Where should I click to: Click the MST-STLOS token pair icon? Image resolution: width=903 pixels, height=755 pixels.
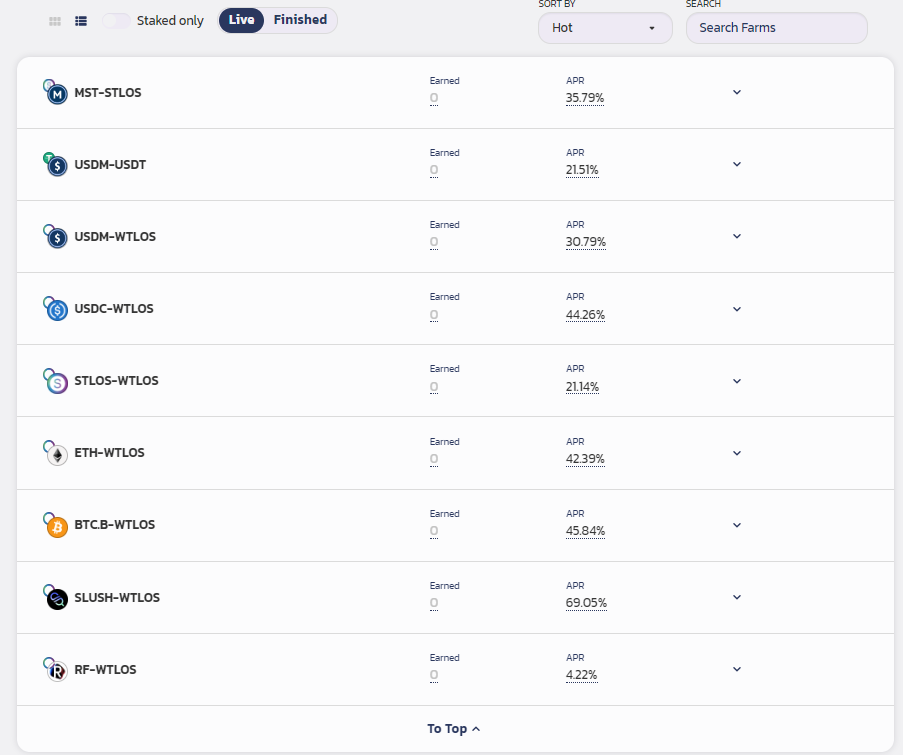point(56,93)
